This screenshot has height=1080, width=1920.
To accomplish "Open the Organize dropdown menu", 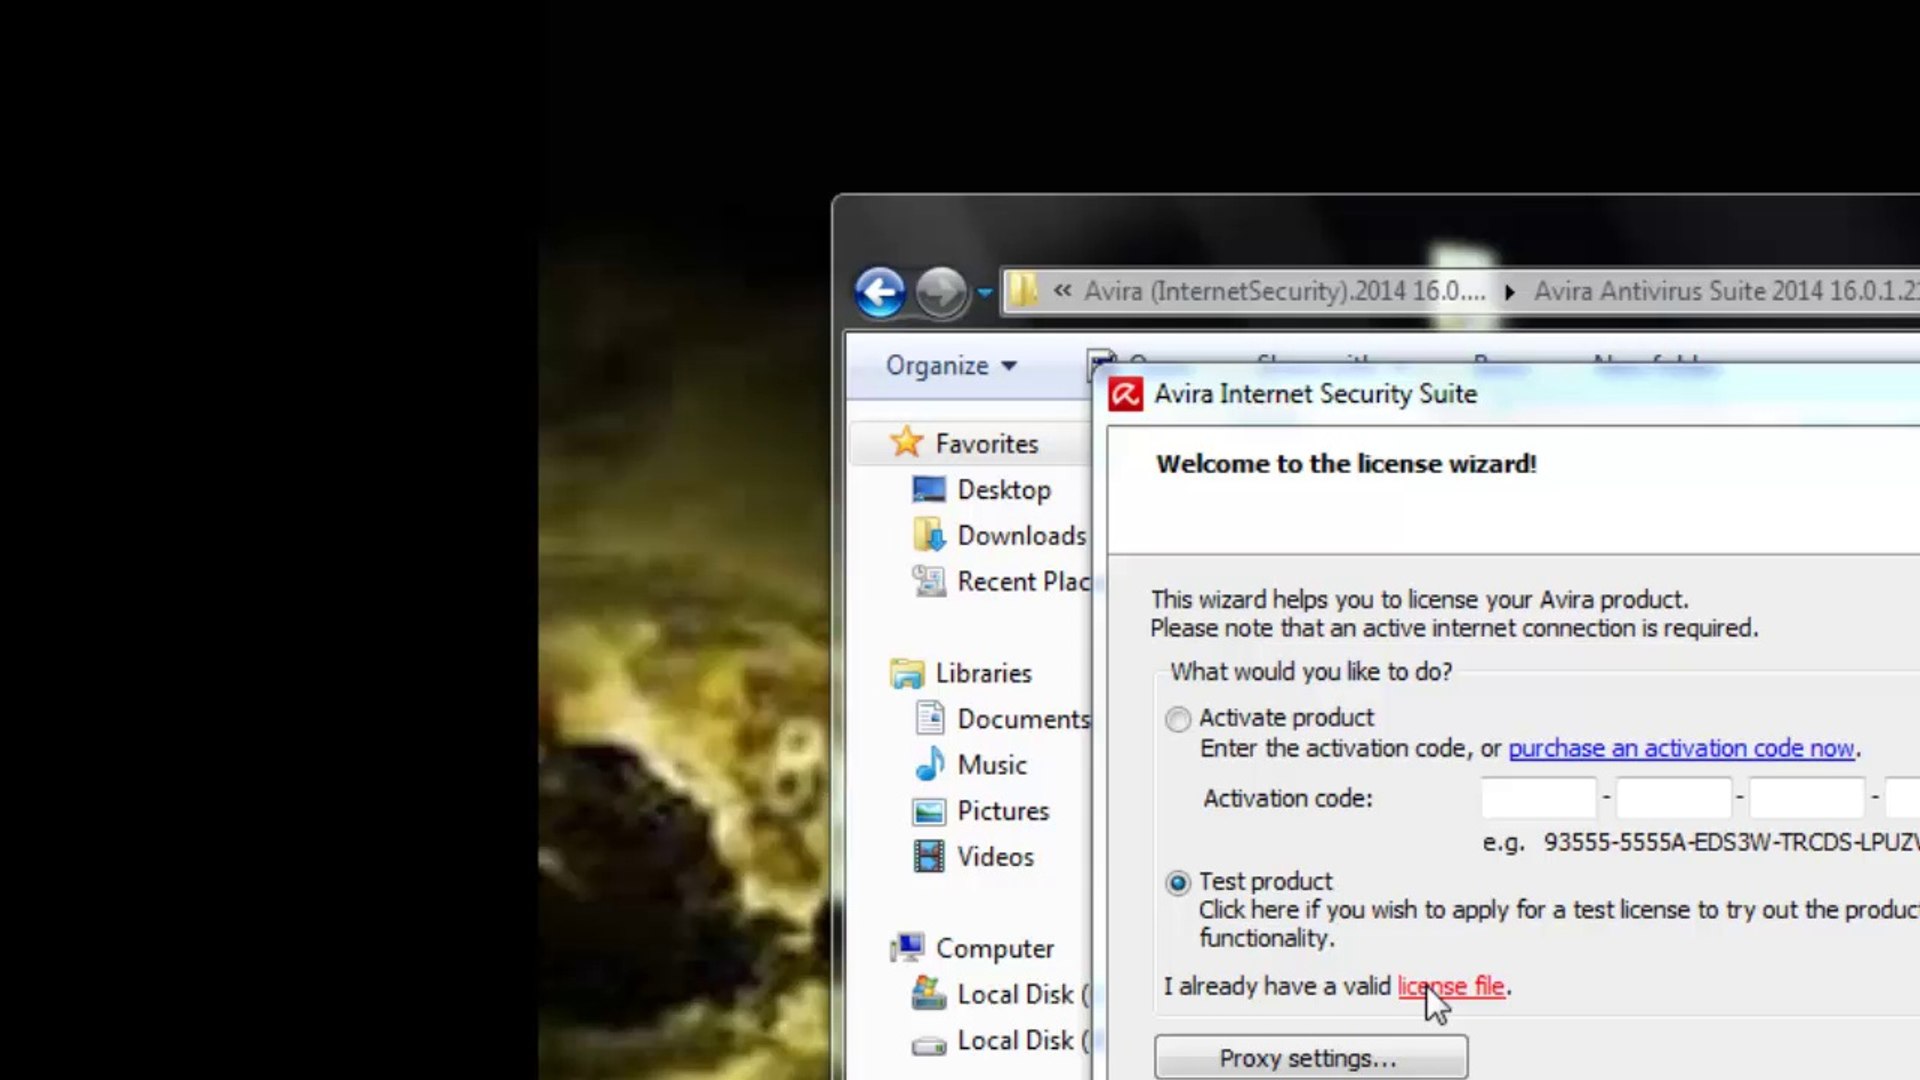I will click(x=950, y=366).
